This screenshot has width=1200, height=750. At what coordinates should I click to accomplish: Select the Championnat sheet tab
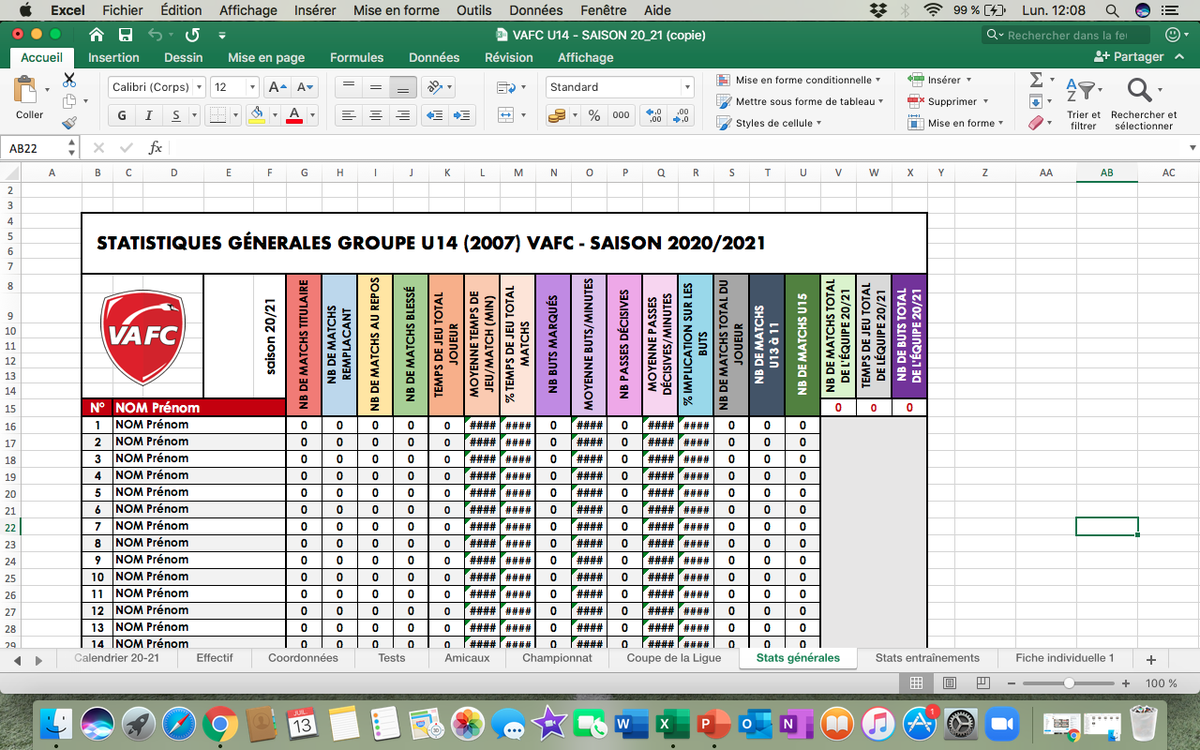[x=557, y=658]
